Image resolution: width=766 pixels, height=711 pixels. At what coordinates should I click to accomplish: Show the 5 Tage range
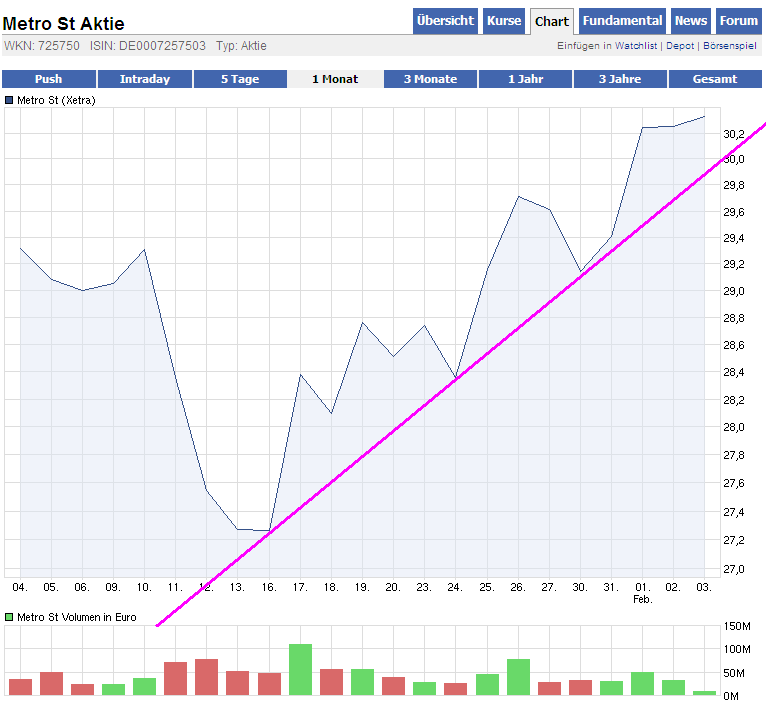pyautogui.click(x=240, y=79)
